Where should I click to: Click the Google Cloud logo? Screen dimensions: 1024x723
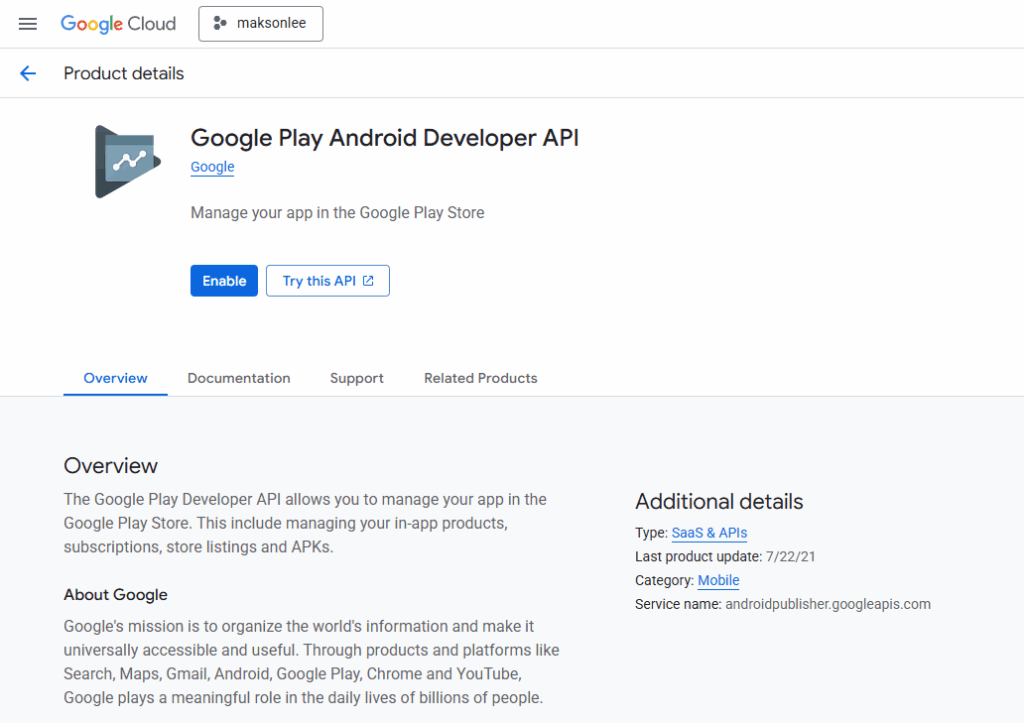pyautogui.click(x=118, y=24)
